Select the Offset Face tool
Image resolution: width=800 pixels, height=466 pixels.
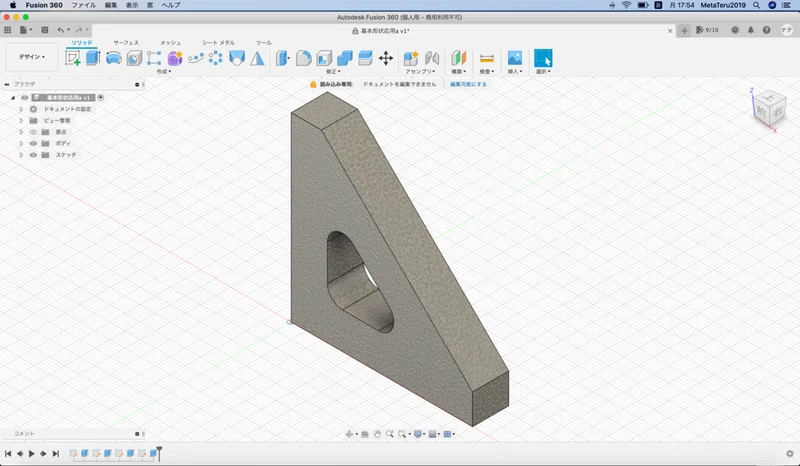[x=365, y=58]
